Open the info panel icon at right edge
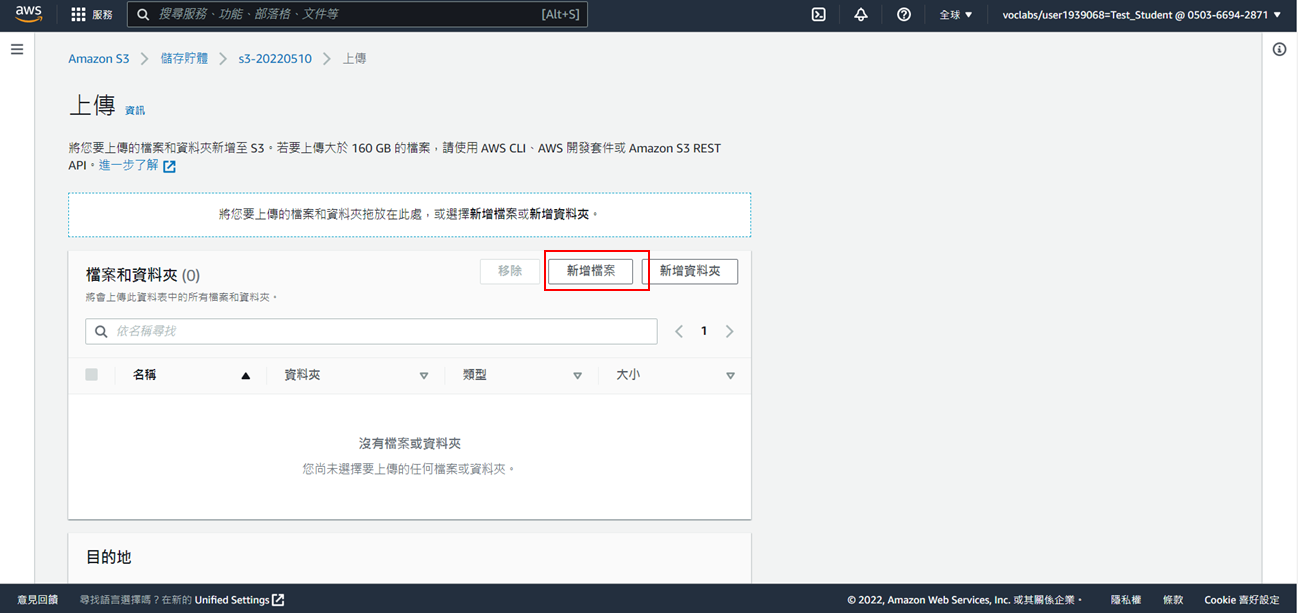1298x613 pixels. click(x=1279, y=49)
